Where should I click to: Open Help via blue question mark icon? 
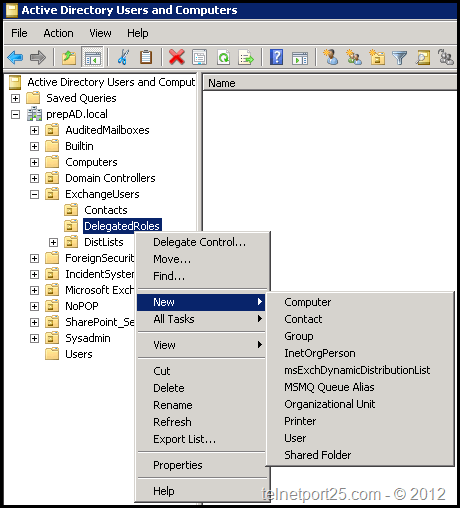coord(276,57)
